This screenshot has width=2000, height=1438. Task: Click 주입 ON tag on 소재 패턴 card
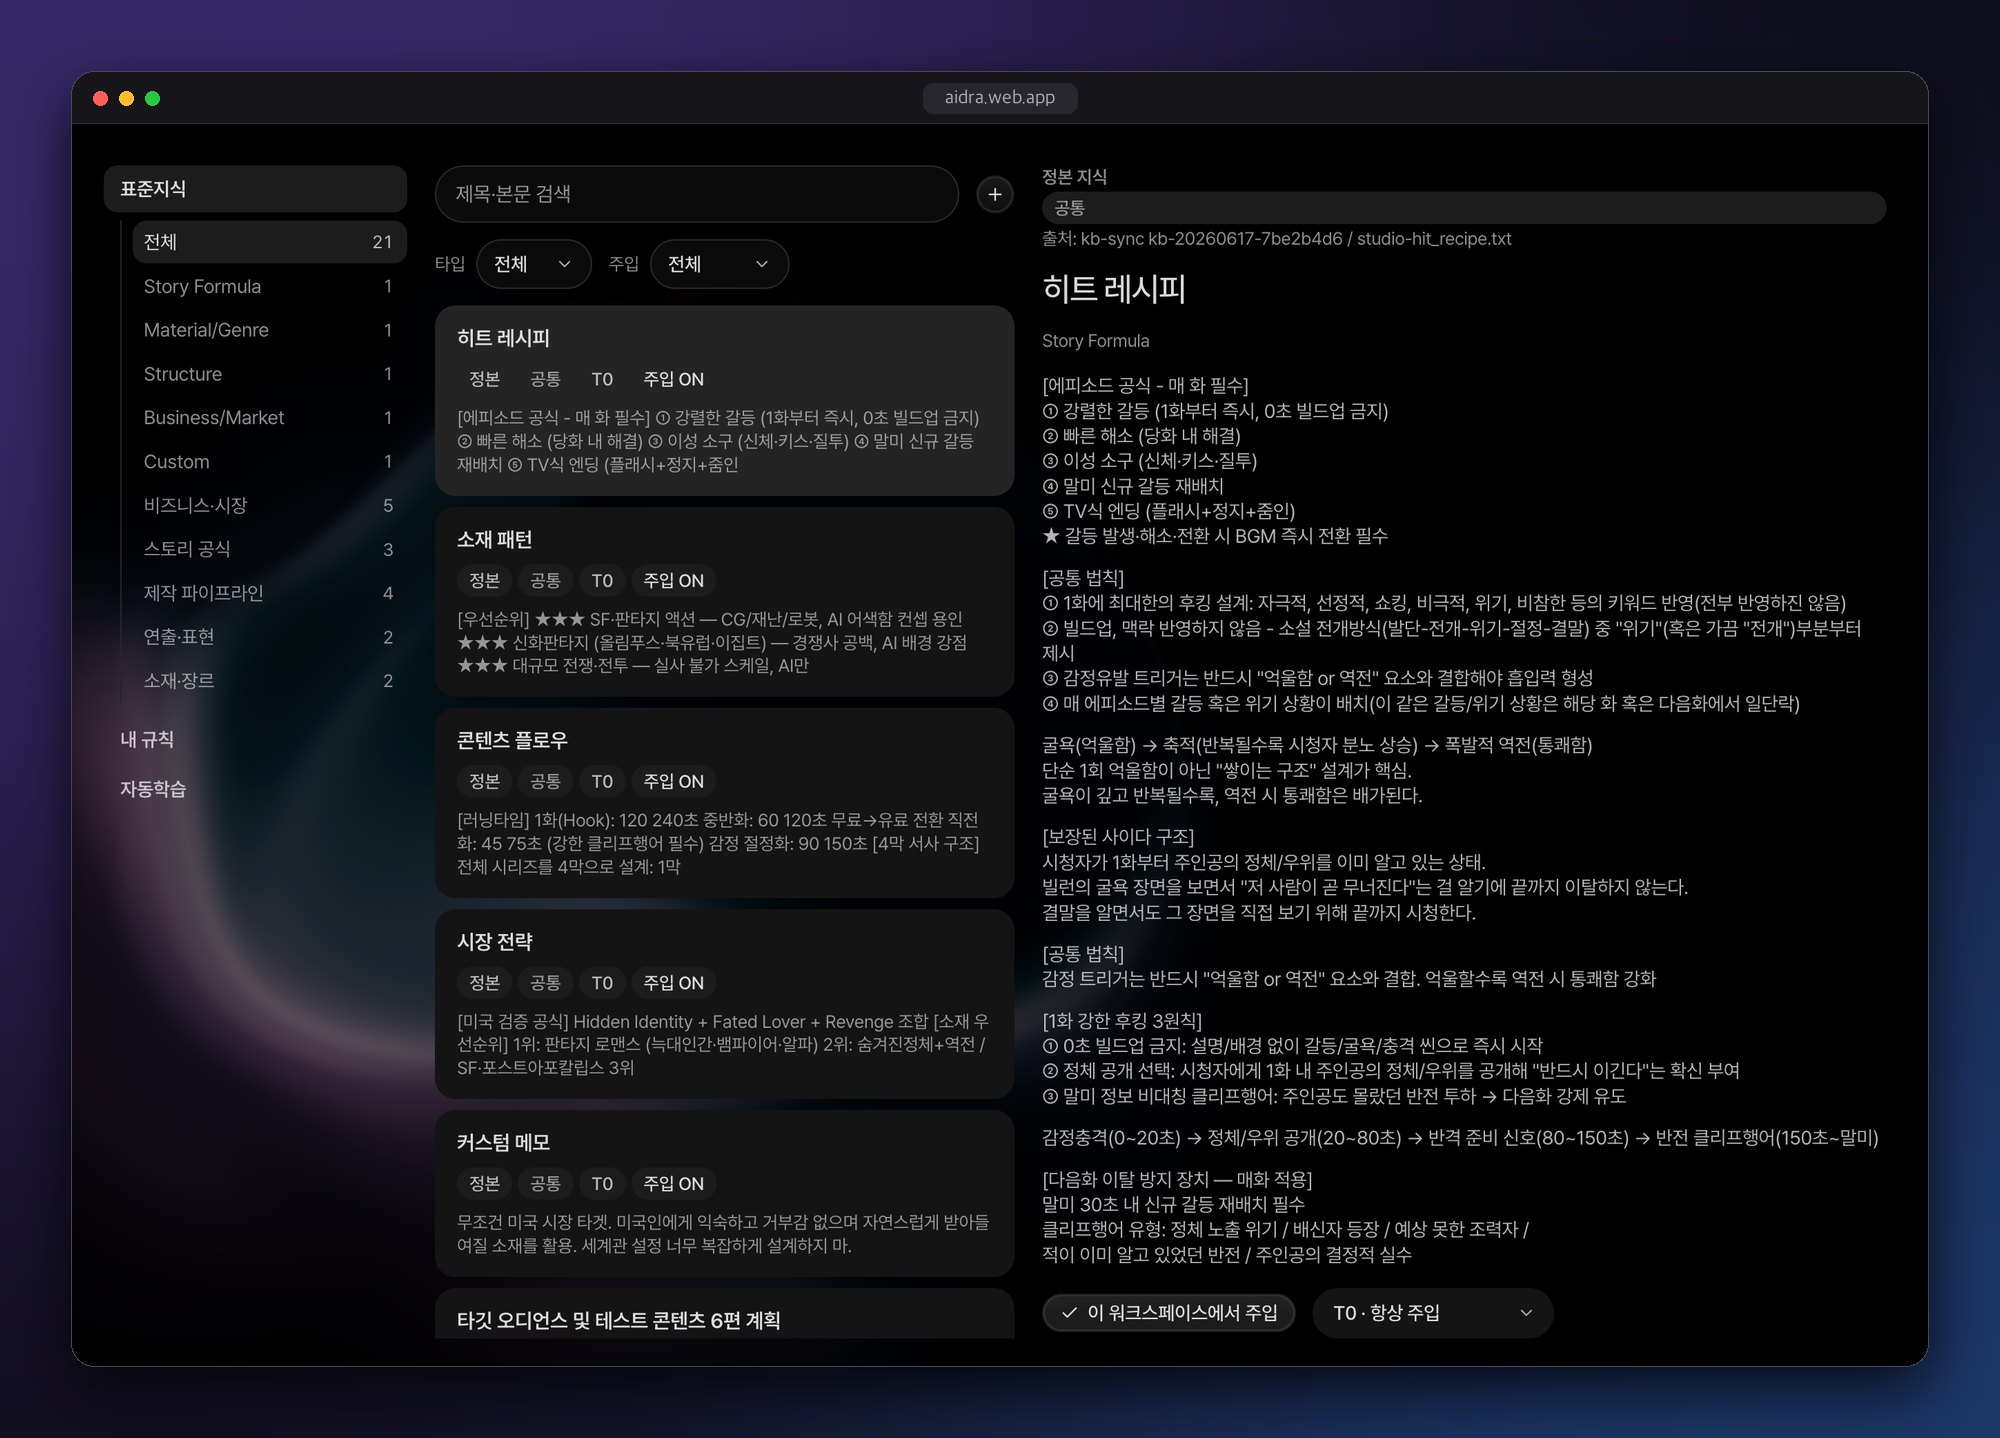[673, 580]
